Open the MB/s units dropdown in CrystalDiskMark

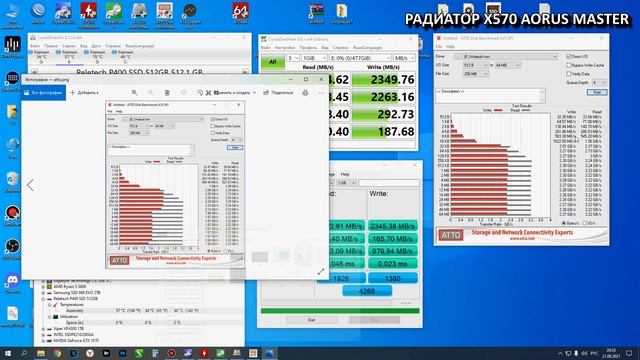coord(404,58)
